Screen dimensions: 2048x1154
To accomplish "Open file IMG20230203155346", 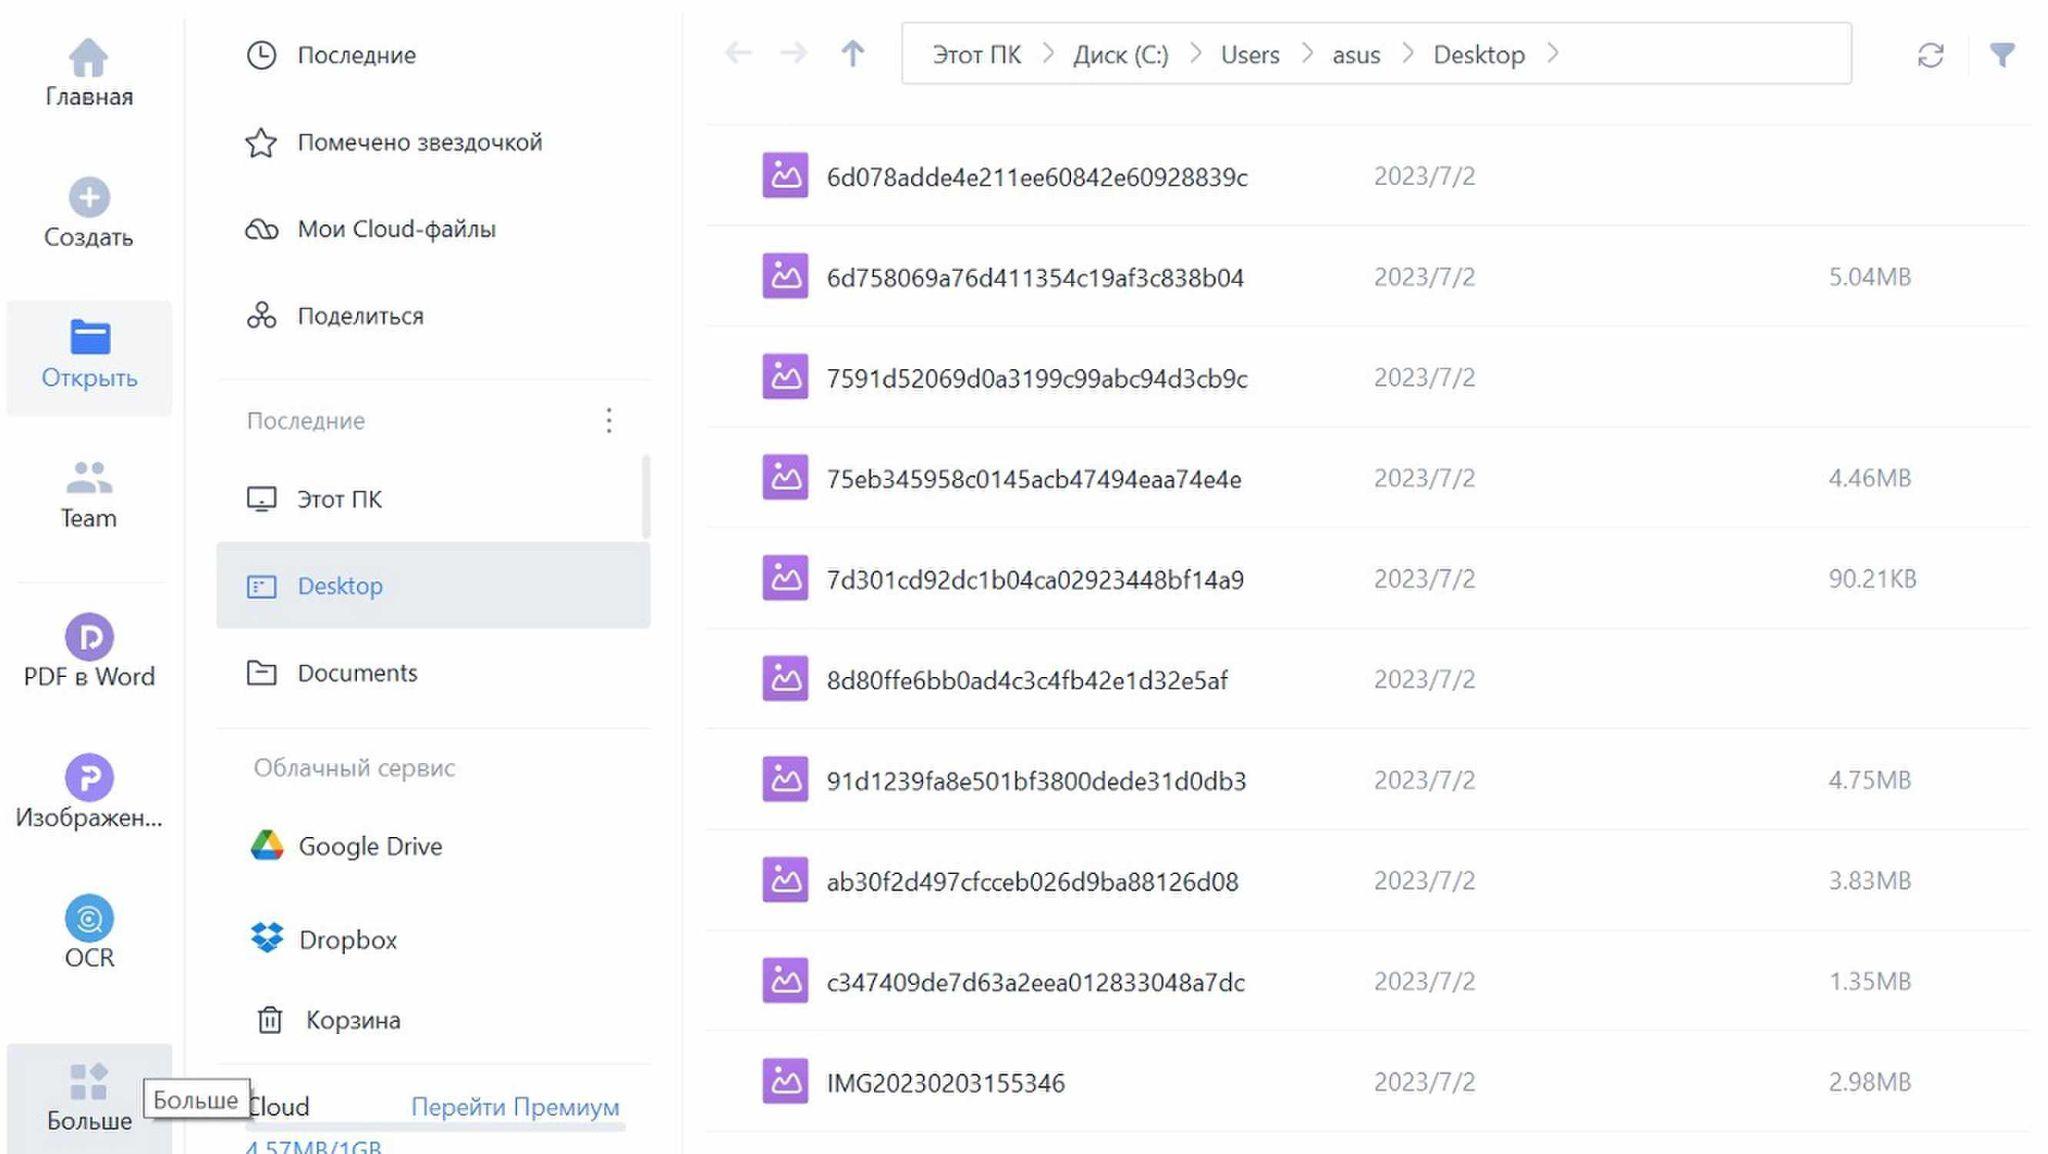I will pos(945,1083).
